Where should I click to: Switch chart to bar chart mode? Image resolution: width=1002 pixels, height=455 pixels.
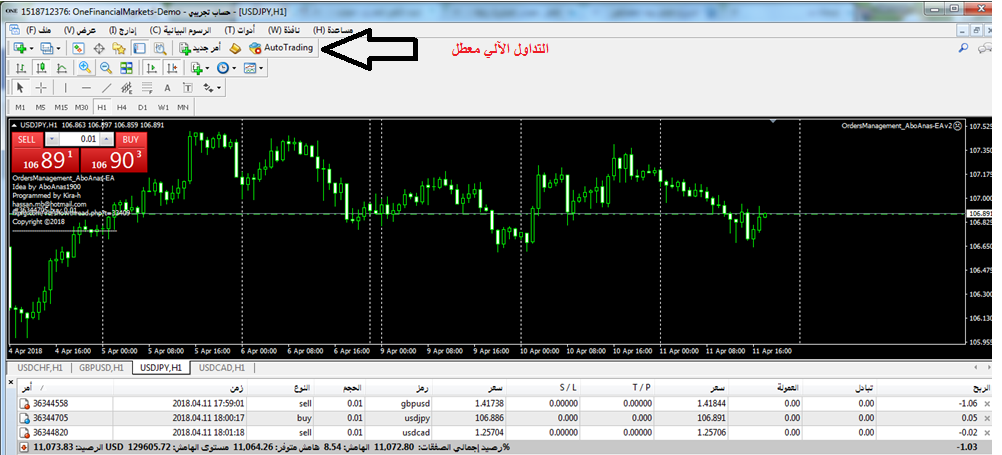click(19, 68)
